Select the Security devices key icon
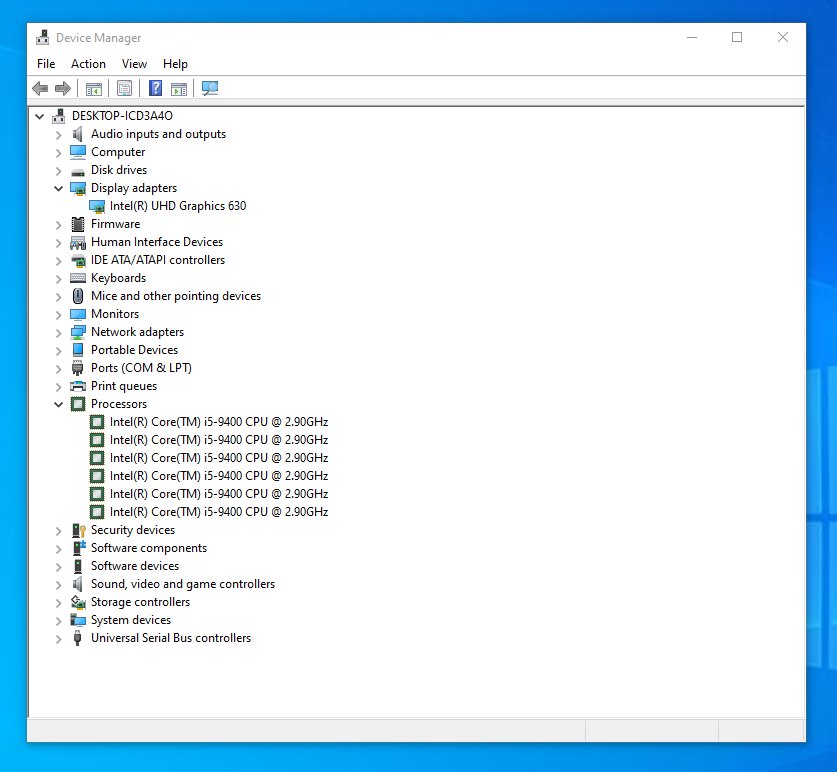The width and height of the screenshot is (837, 772). pos(78,530)
